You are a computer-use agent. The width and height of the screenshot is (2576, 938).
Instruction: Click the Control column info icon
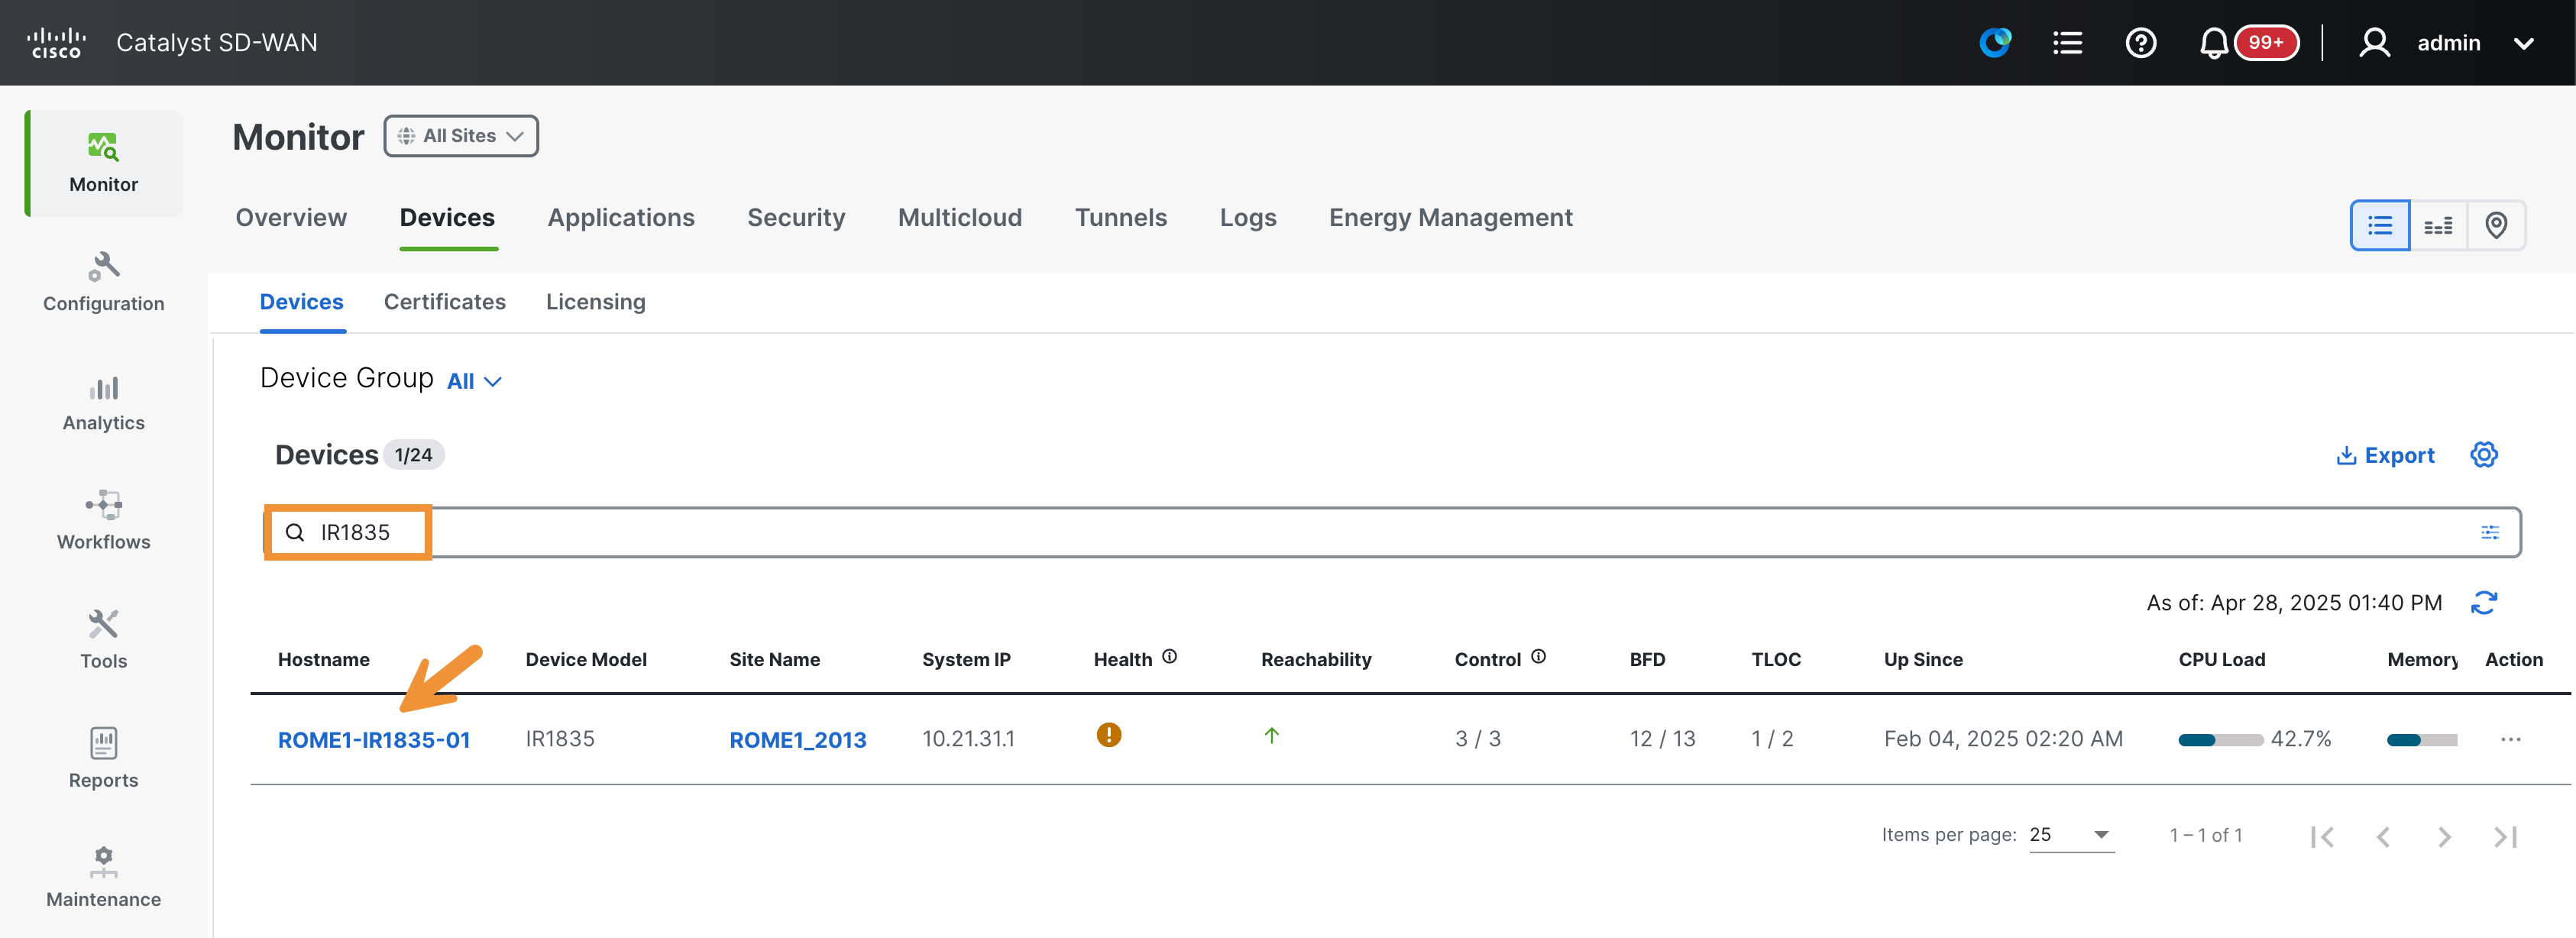coord(1538,657)
